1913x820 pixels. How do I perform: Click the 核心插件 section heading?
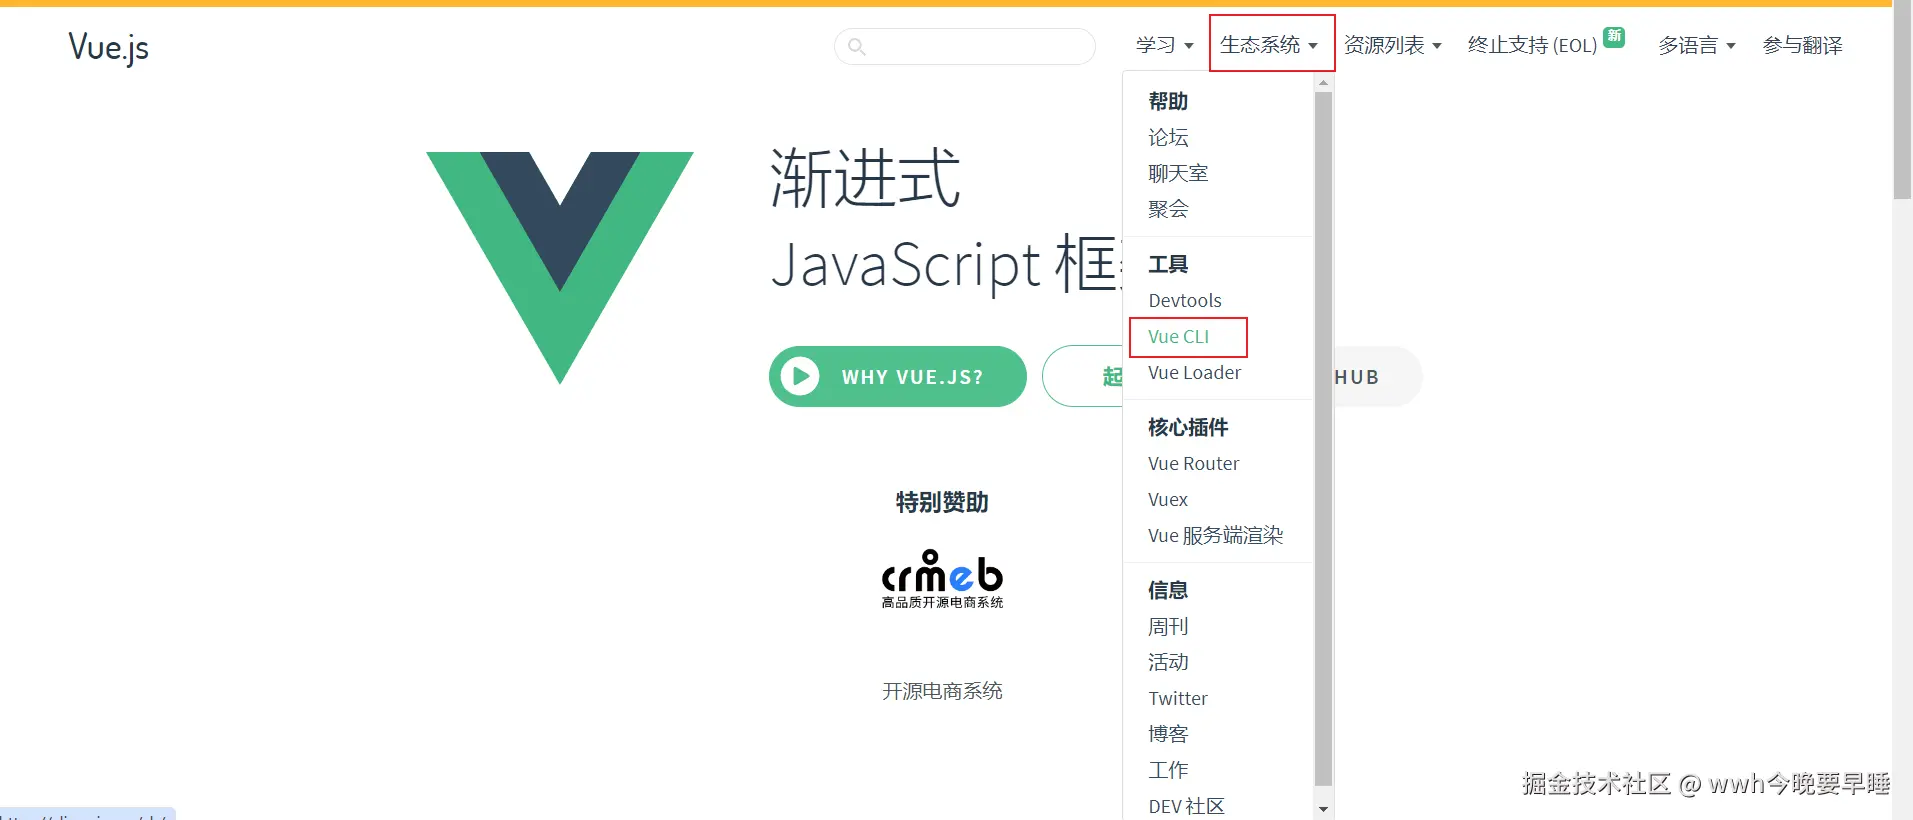(1188, 427)
